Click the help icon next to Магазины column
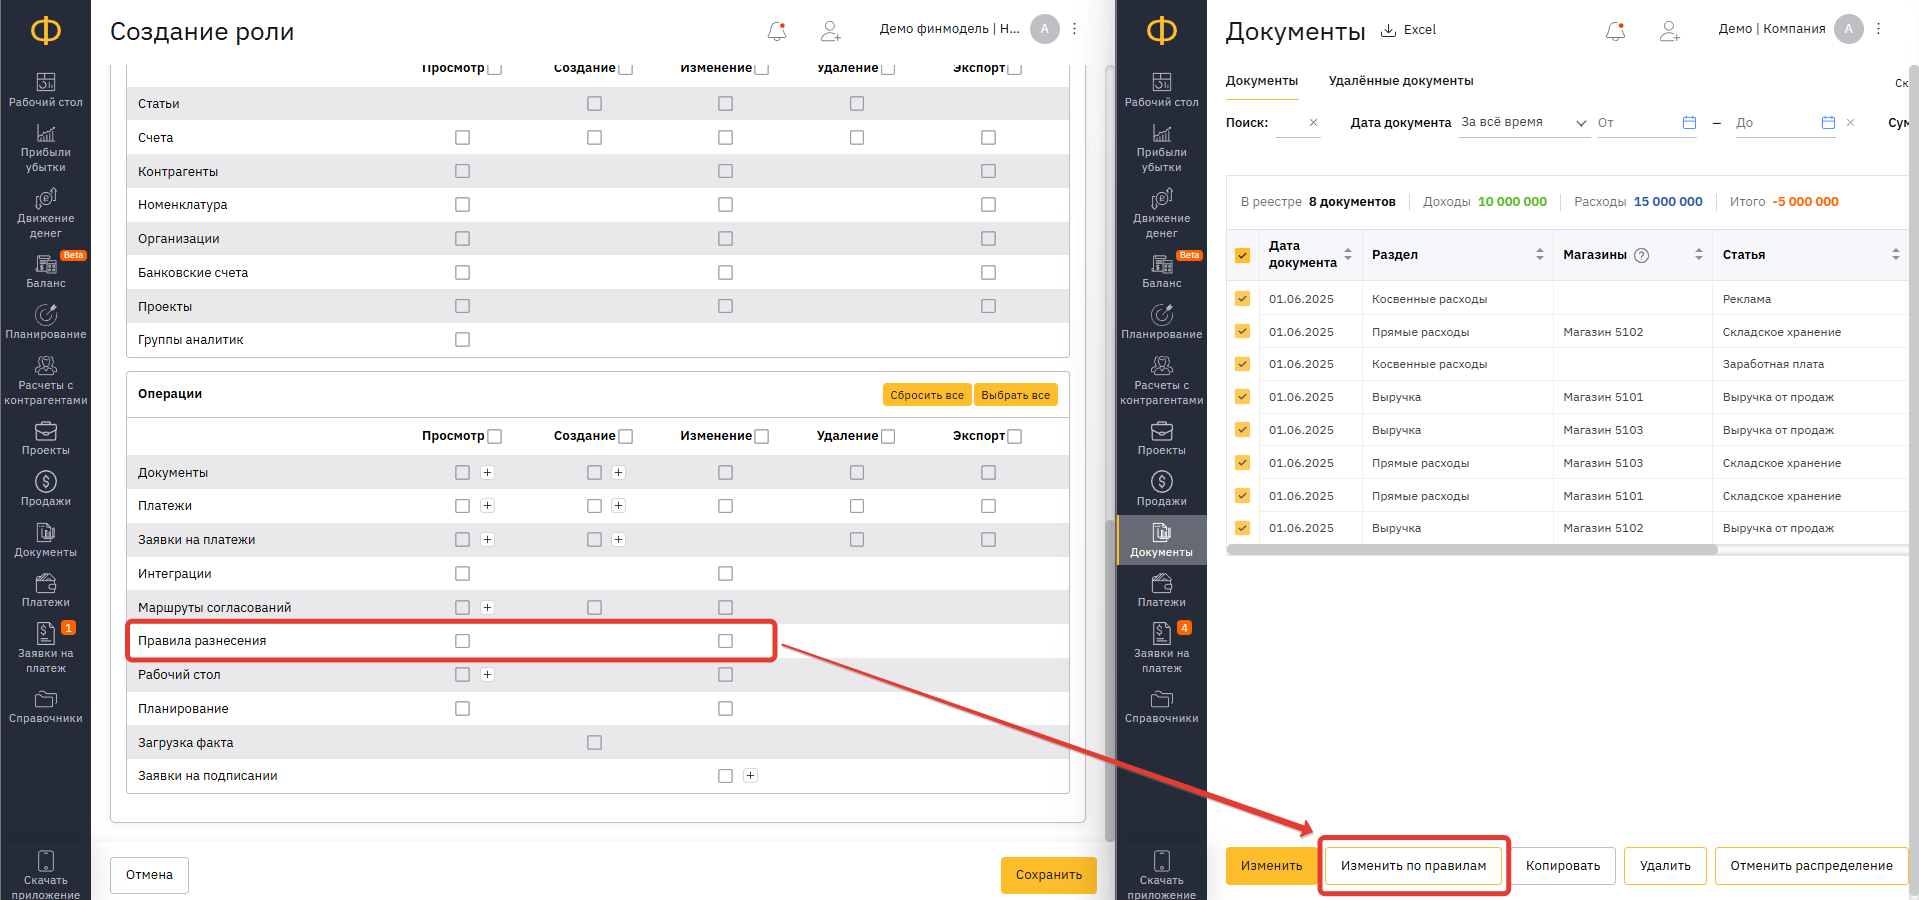This screenshot has height=900, width=1919. [1641, 255]
